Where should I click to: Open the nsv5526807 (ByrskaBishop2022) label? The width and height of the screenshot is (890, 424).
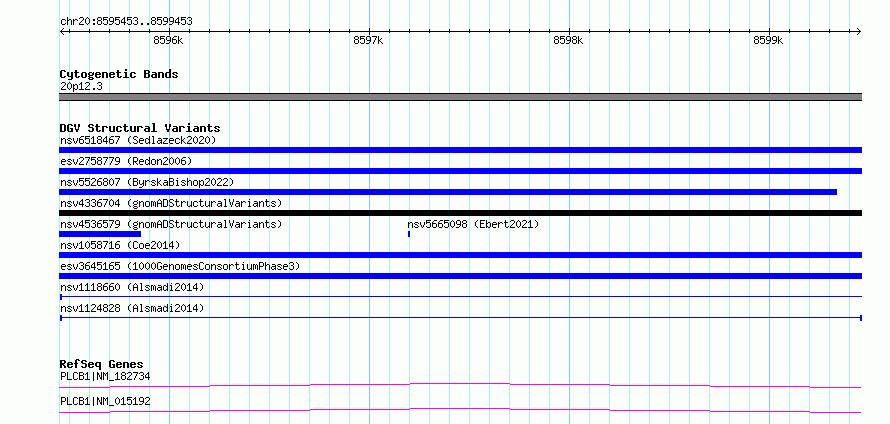147,182
